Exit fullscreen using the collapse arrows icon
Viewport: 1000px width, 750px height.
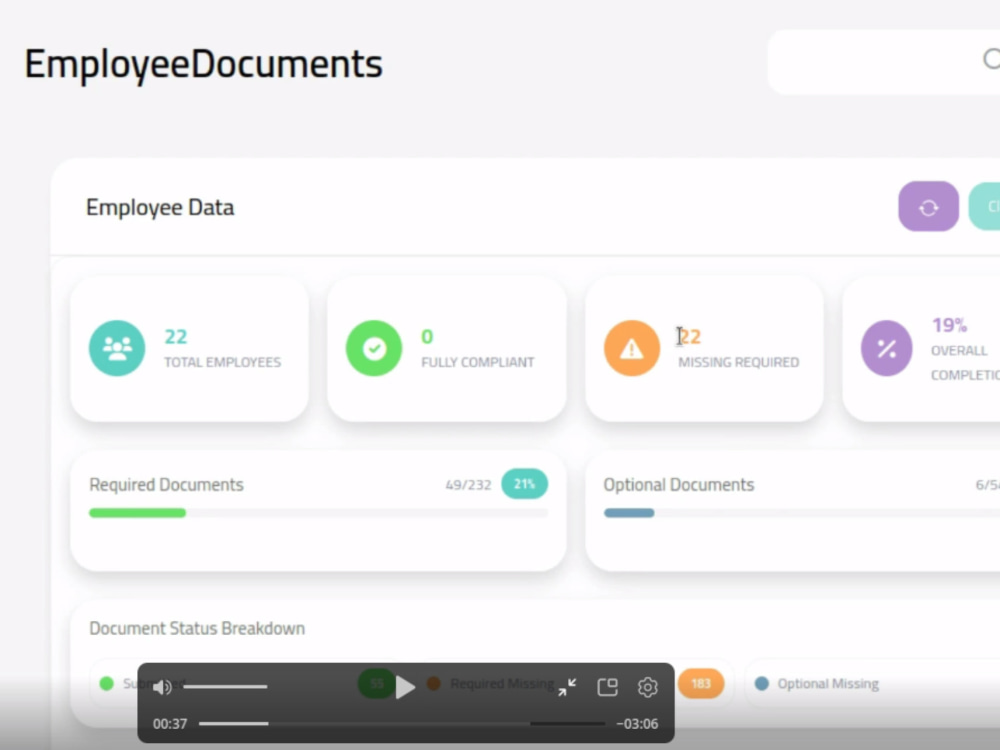[x=567, y=687]
